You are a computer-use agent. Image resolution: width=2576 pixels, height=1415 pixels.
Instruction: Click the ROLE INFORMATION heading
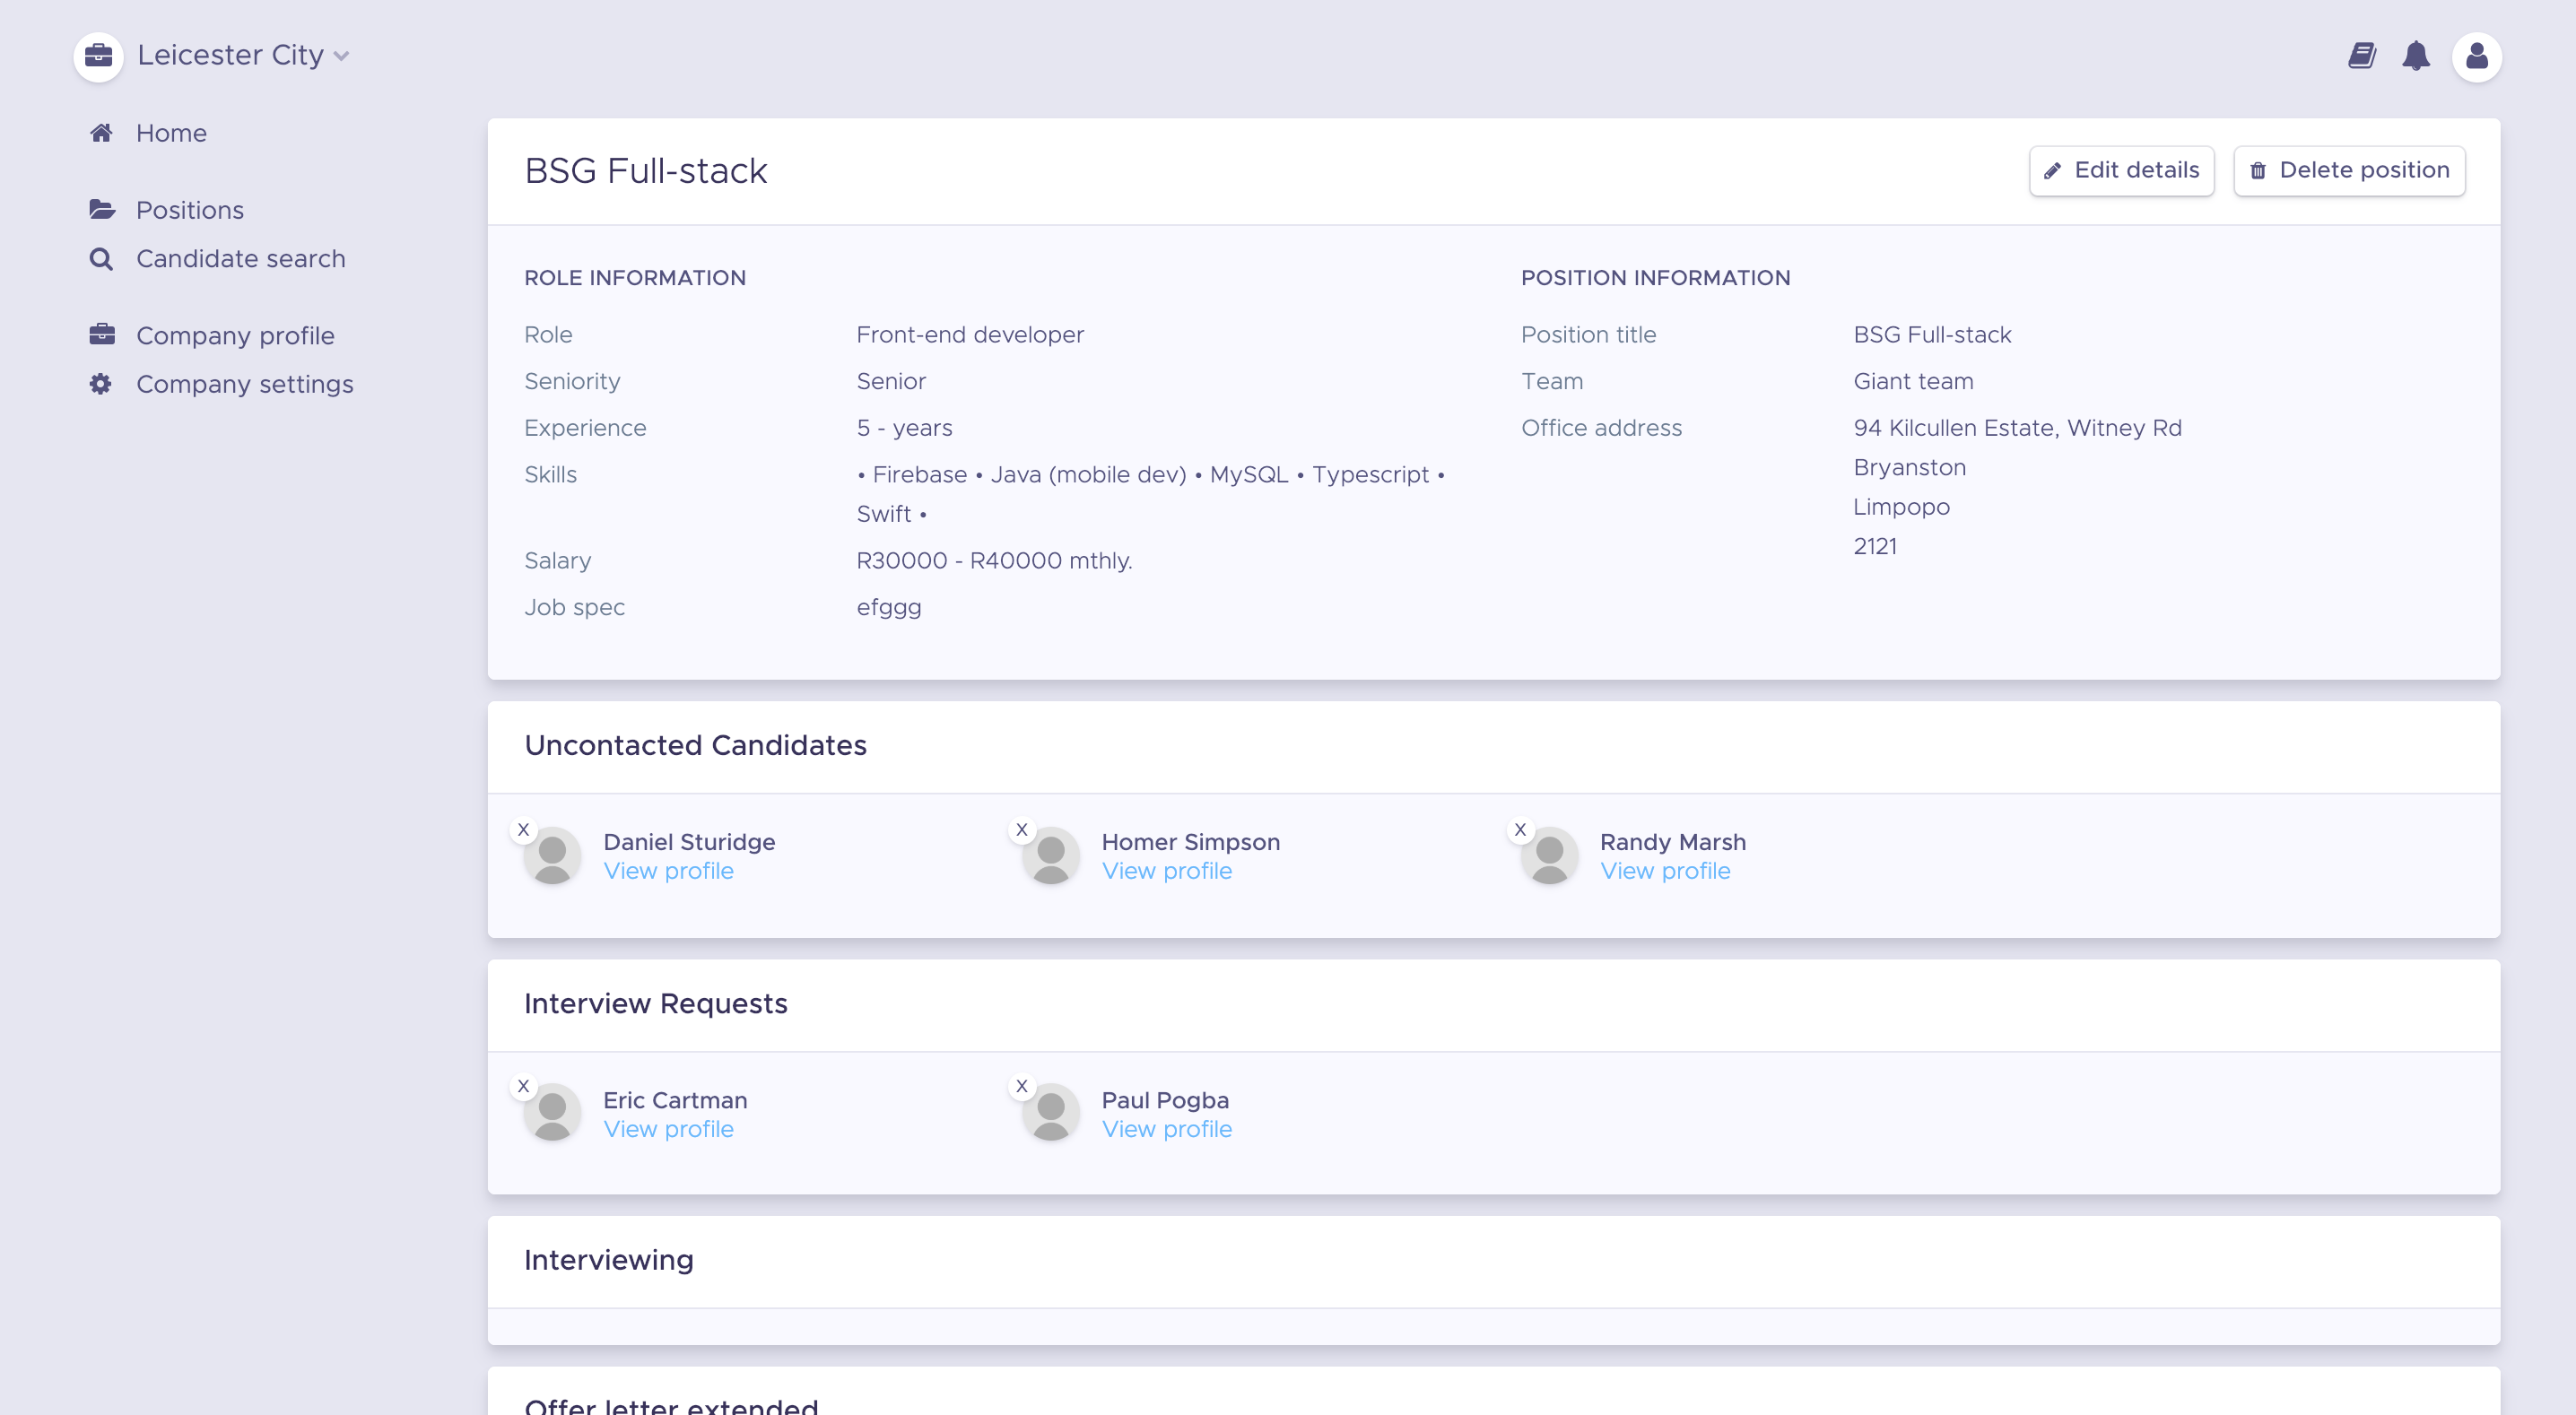tap(635, 278)
